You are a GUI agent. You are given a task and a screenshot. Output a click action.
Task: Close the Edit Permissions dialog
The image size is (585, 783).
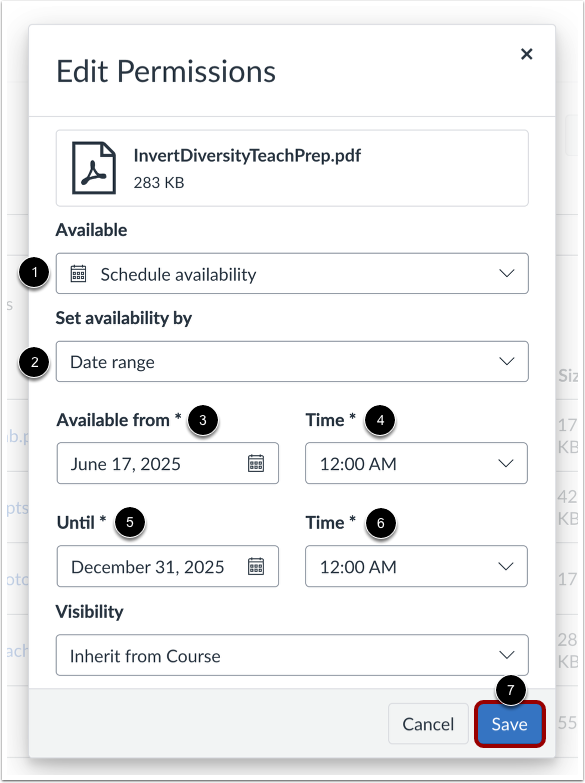click(x=526, y=54)
